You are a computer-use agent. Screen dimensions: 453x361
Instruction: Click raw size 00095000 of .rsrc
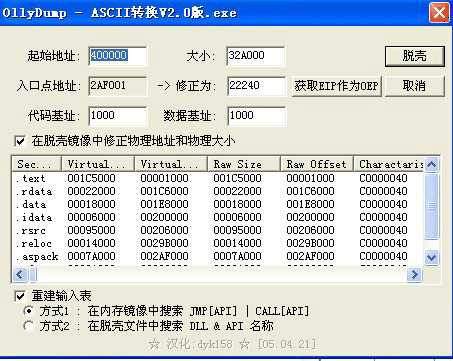coord(237,230)
